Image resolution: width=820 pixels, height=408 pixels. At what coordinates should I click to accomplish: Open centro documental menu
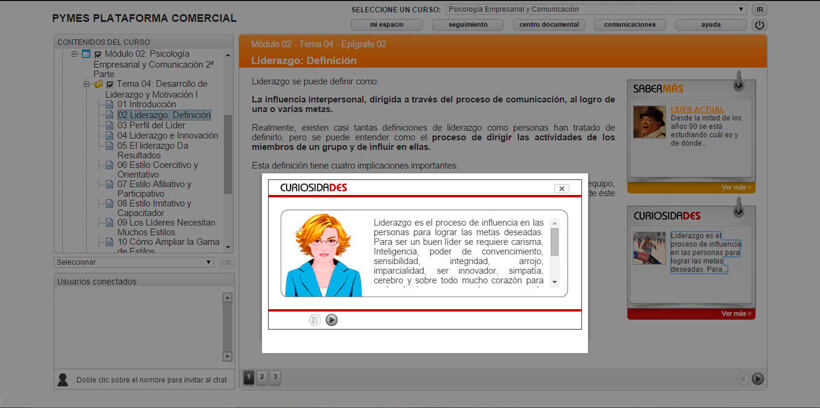(549, 25)
